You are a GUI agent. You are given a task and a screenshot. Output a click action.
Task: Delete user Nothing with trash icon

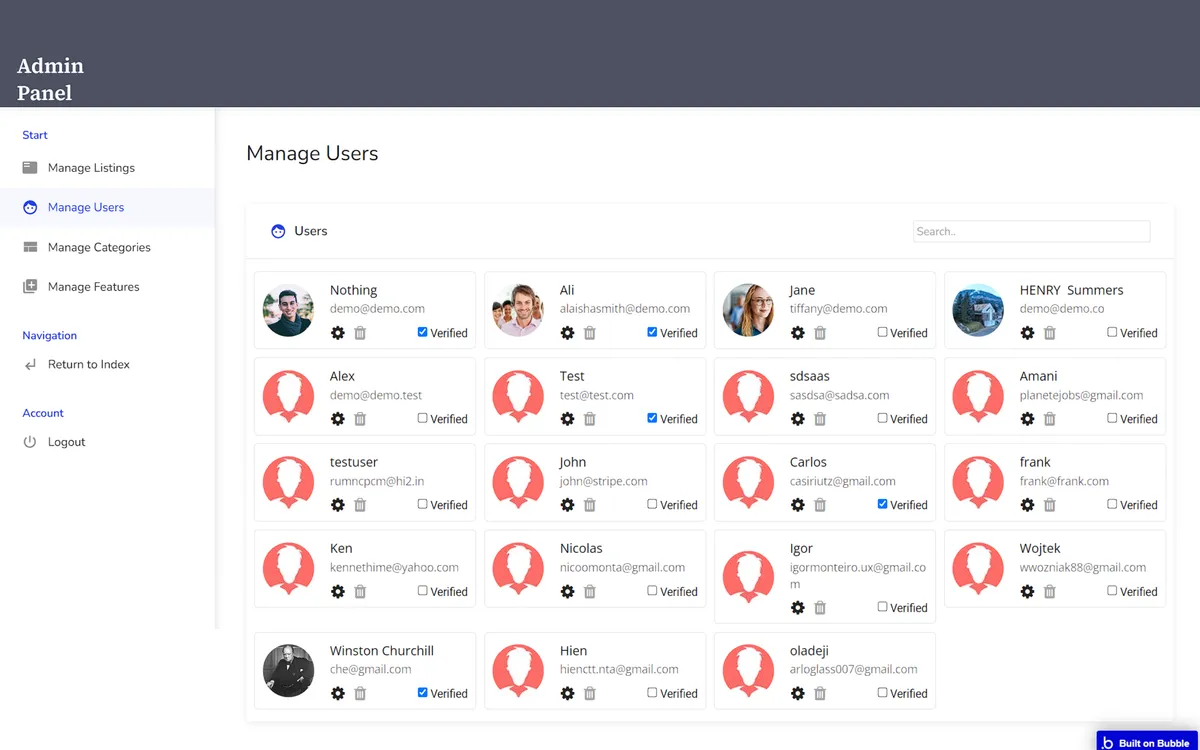[x=360, y=333]
